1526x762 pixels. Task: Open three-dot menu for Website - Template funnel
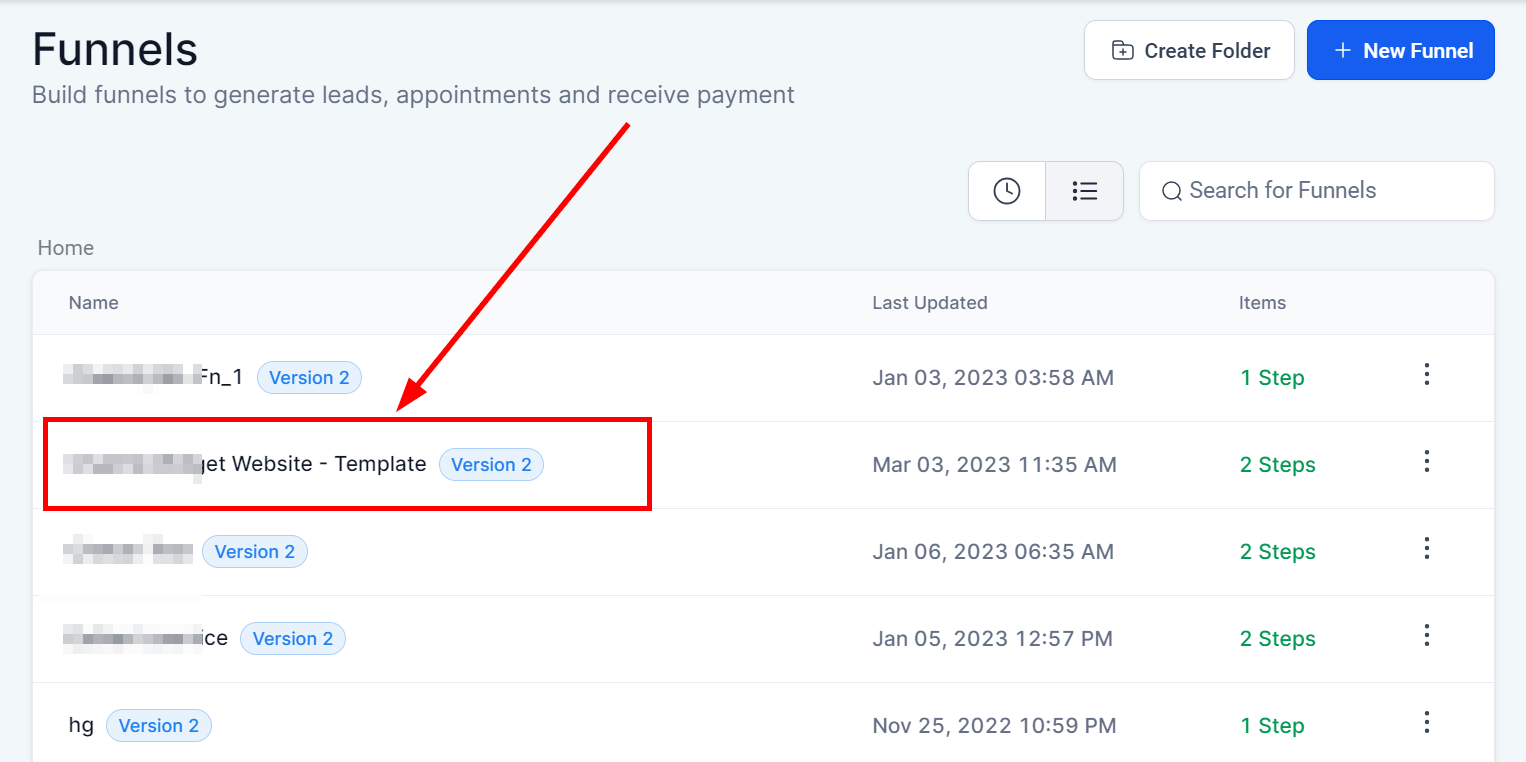(1427, 462)
